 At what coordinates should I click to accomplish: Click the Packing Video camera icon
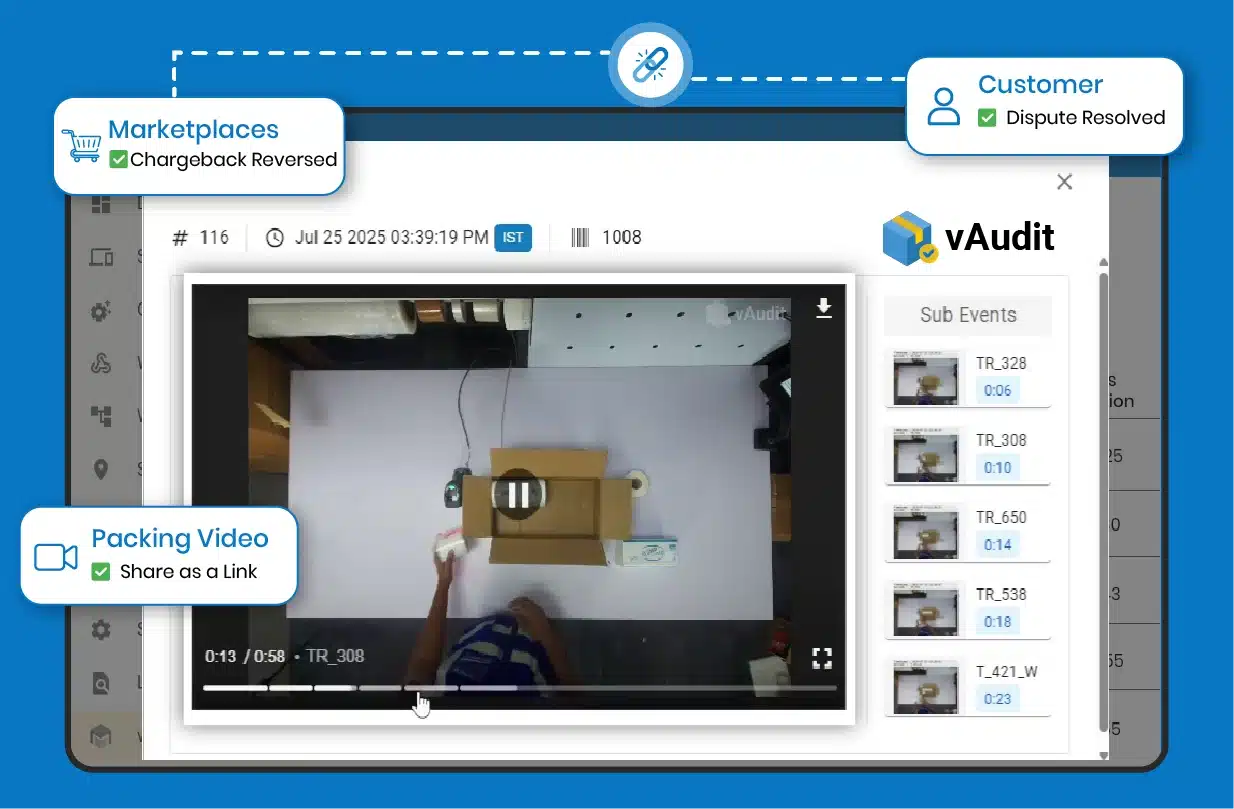pos(56,557)
